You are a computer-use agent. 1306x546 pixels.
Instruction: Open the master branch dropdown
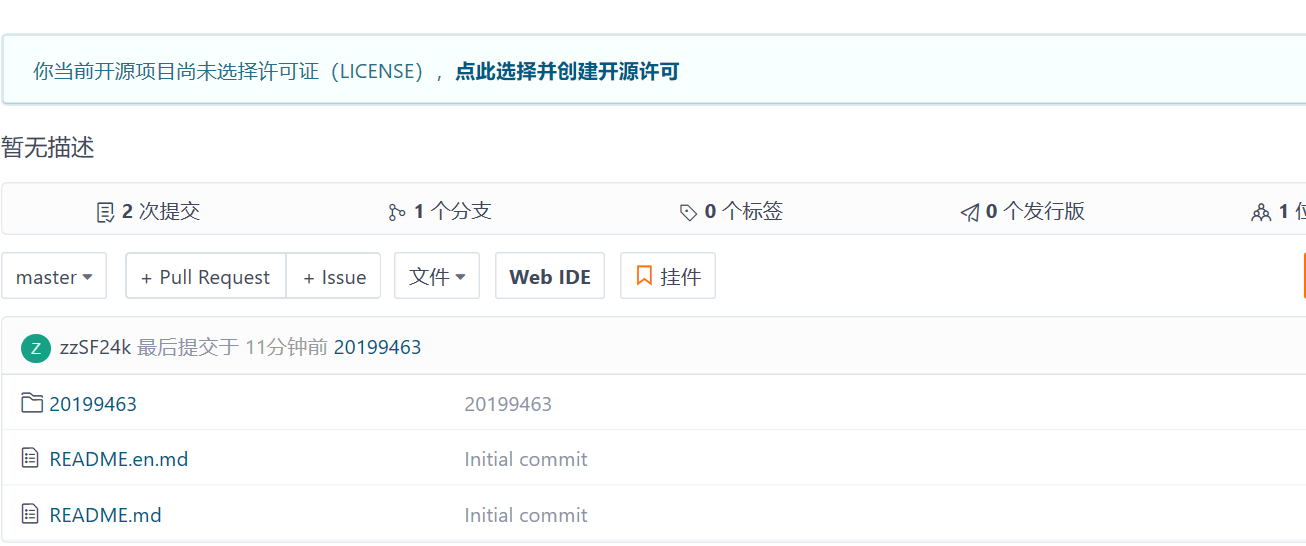point(54,276)
